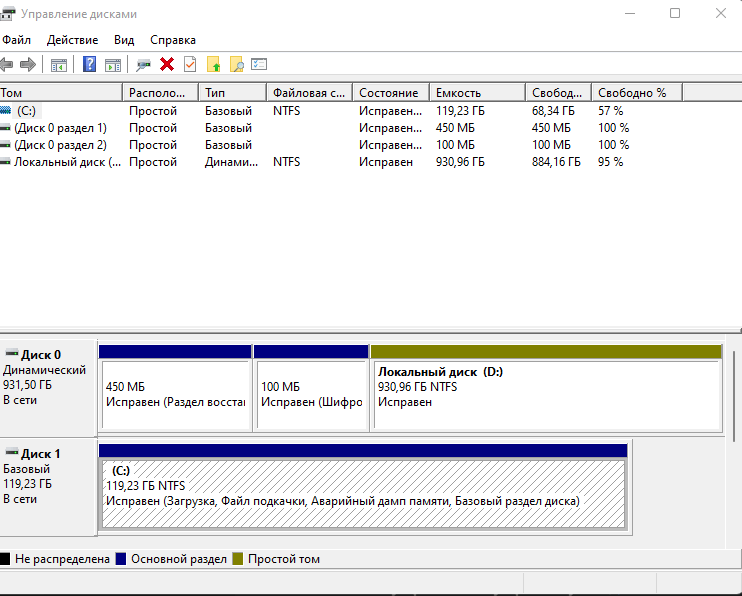The height and width of the screenshot is (596, 742).
Task: Click the red X delete icon
Action: point(167,64)
